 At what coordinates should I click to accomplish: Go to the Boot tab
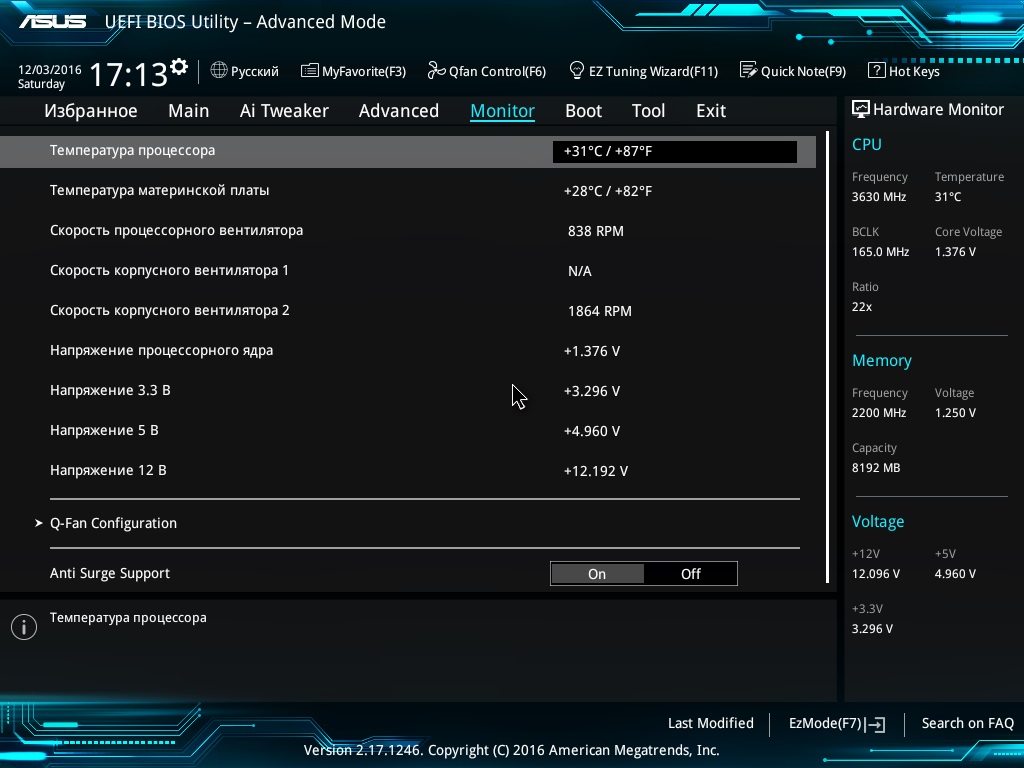pyautogui.click(x=583, y=111)
